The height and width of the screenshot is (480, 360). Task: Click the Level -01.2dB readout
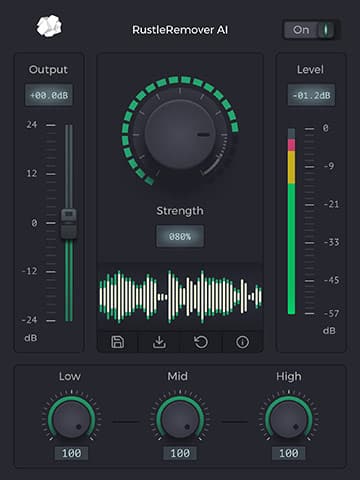[311, 95]
